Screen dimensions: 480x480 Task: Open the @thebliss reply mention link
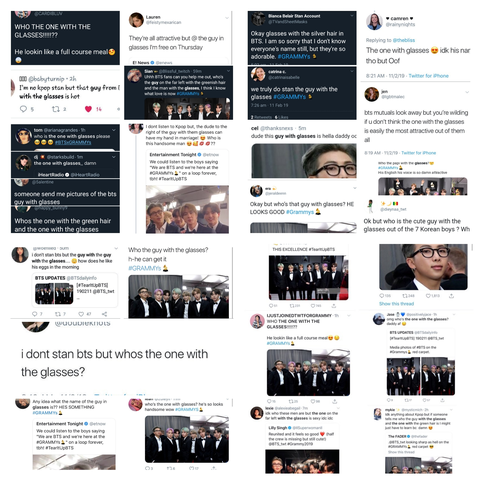point(404,40)
